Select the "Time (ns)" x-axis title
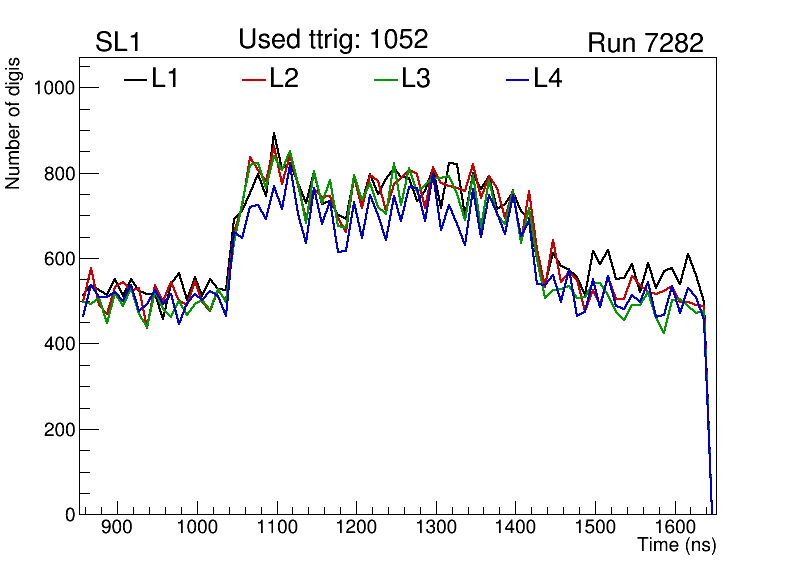 [676, 546]
